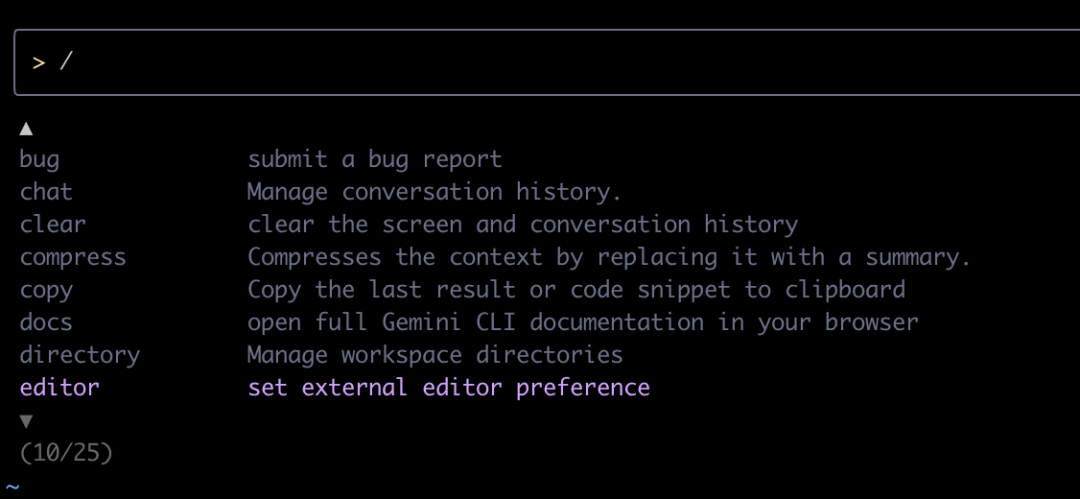Click 'Manage conversation history.' description
This screenshot has height=499, width=1080.
[435, 191]
